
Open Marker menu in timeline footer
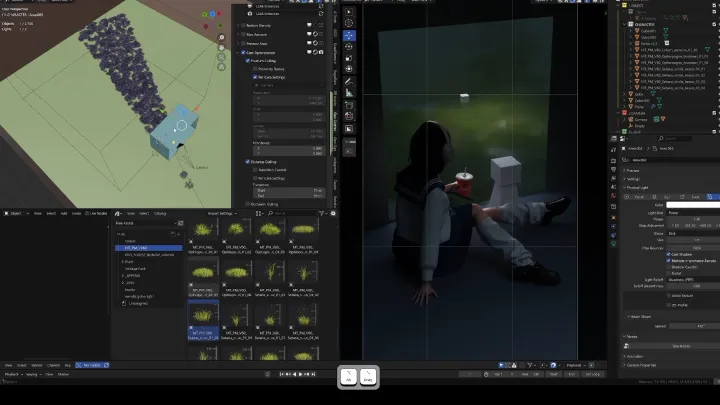pos(63,374)
